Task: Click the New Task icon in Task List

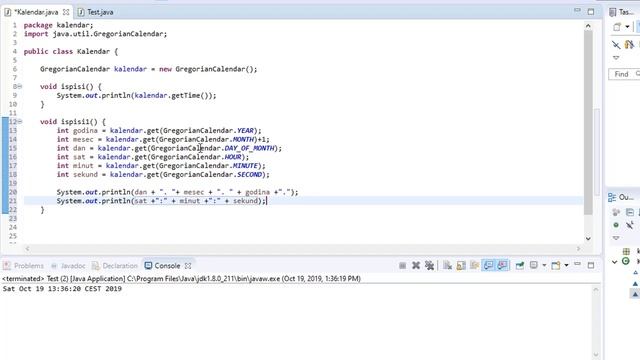Action: pyautogui.click(x=617, y=27)
